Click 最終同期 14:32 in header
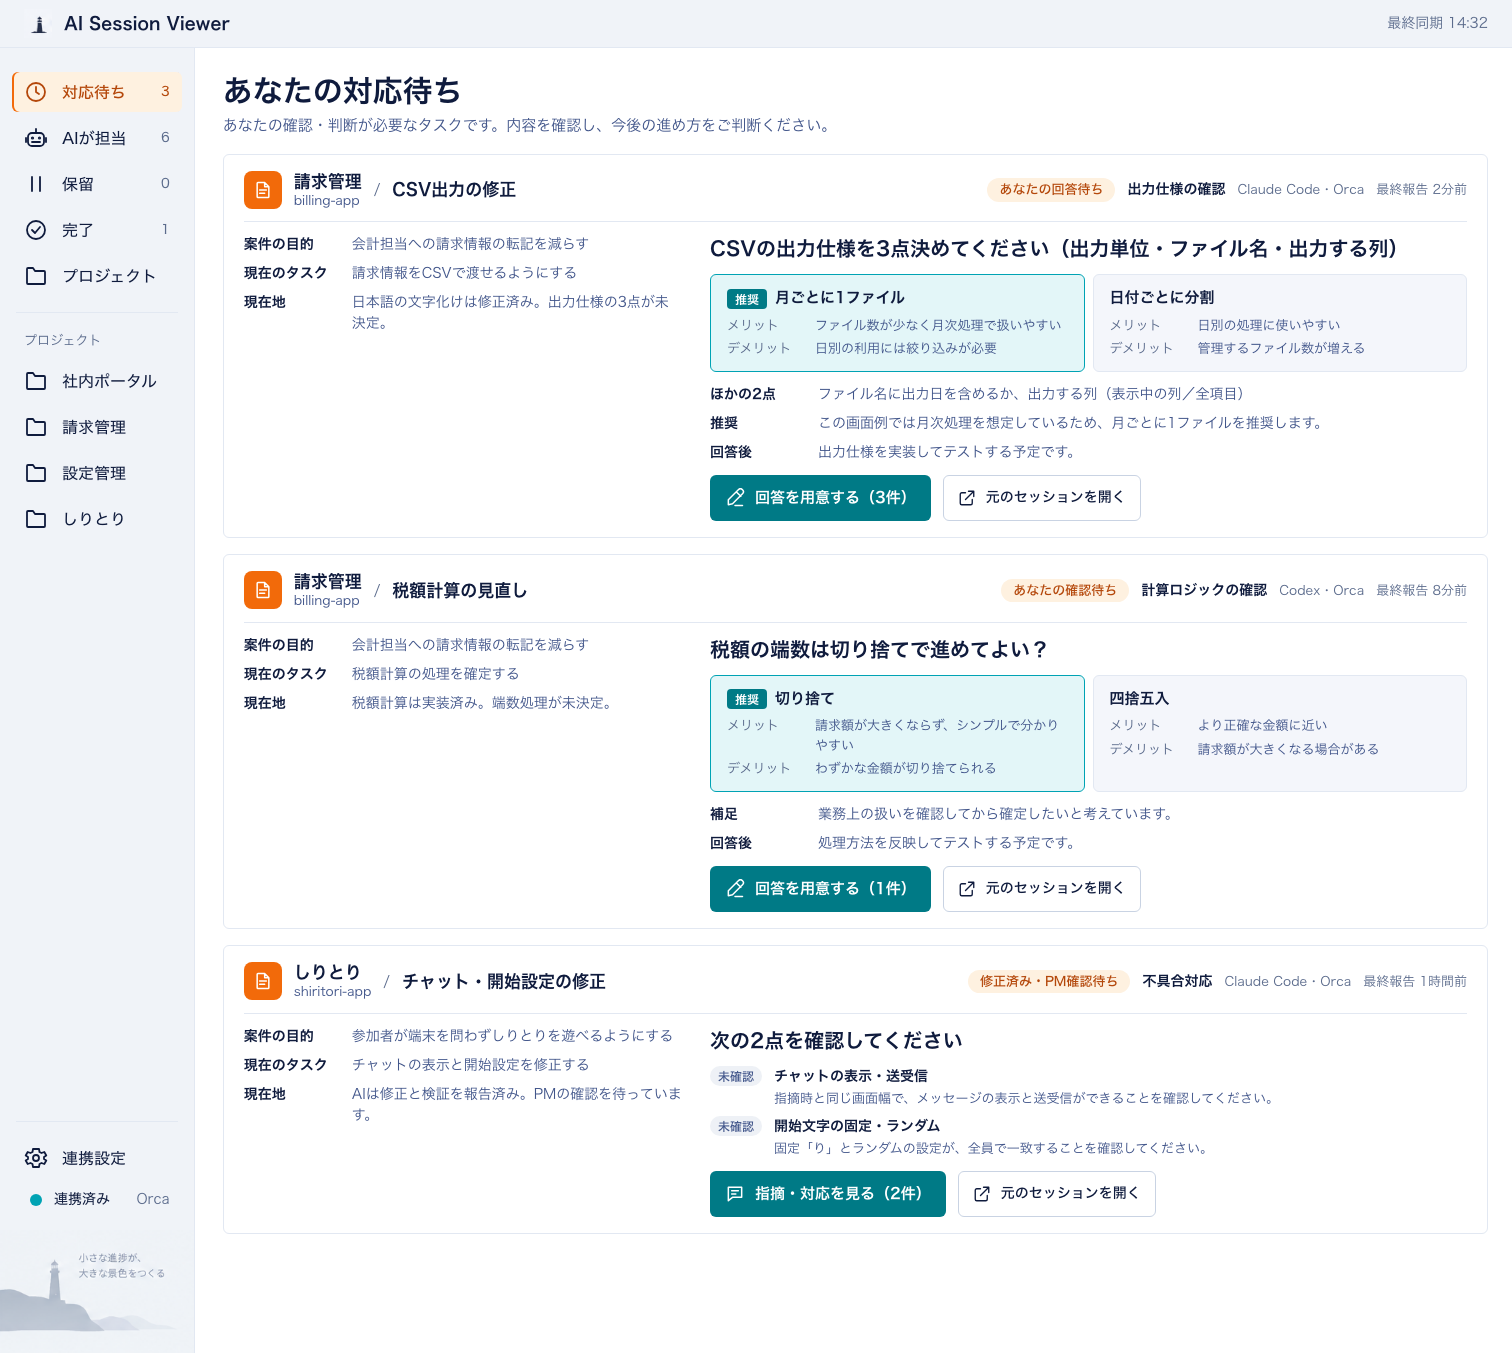 [1437, 23]
